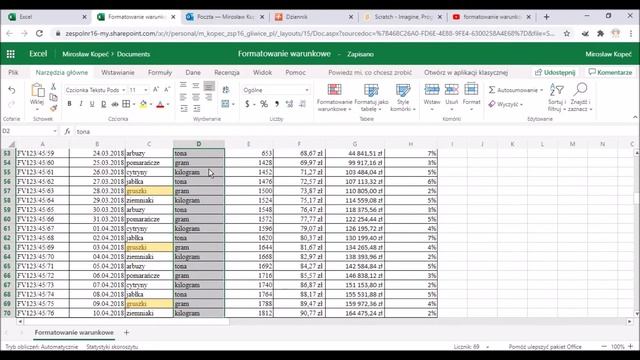640x360 pixels.
Task: Click the Wrap text icon
Action: (x=226, y=90)
